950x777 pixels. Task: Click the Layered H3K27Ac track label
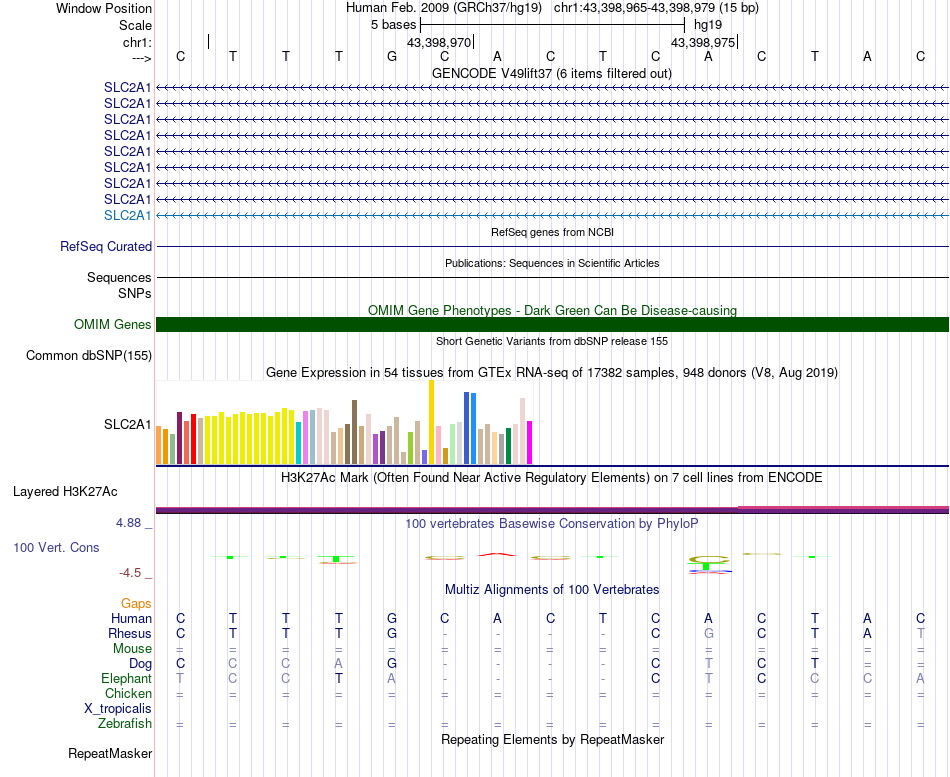coord(65,492)
